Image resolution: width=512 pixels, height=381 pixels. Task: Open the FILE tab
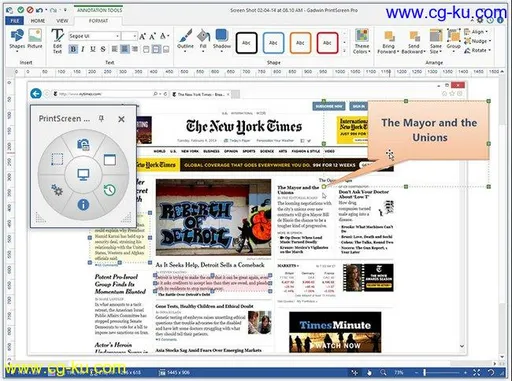click(x=15, y=21)
